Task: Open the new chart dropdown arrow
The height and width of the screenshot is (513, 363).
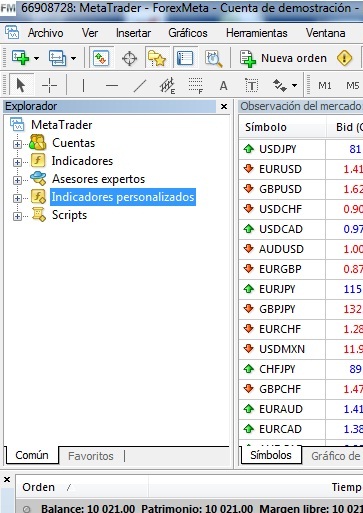Action: point(37,58)
